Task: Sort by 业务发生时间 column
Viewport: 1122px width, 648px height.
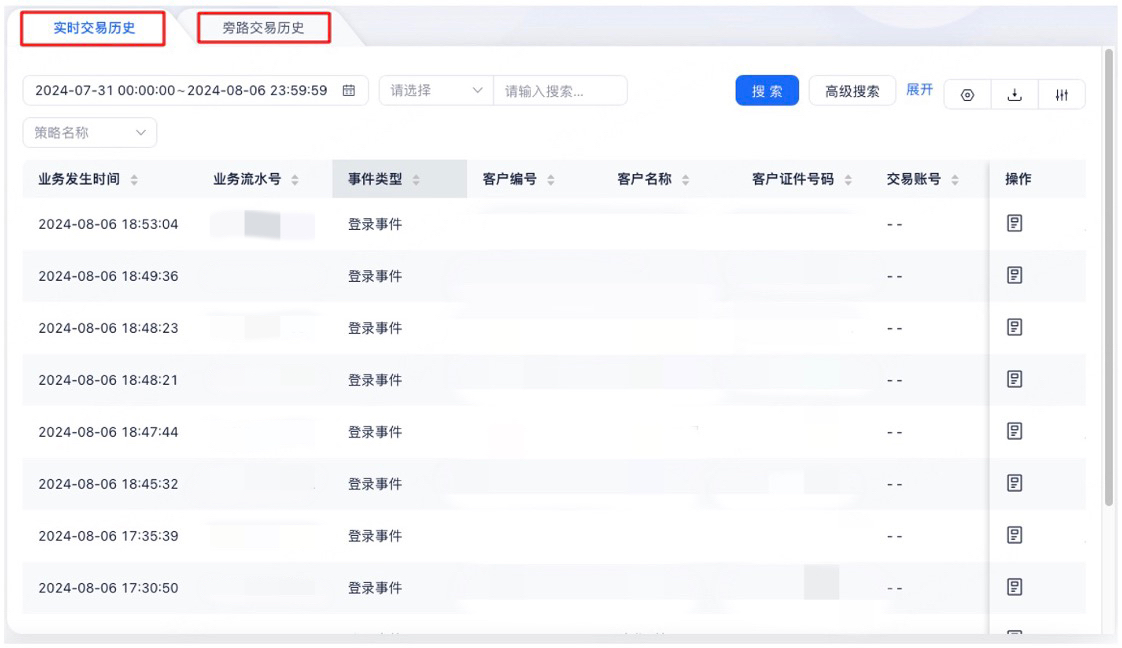Action: coord(134,180)
